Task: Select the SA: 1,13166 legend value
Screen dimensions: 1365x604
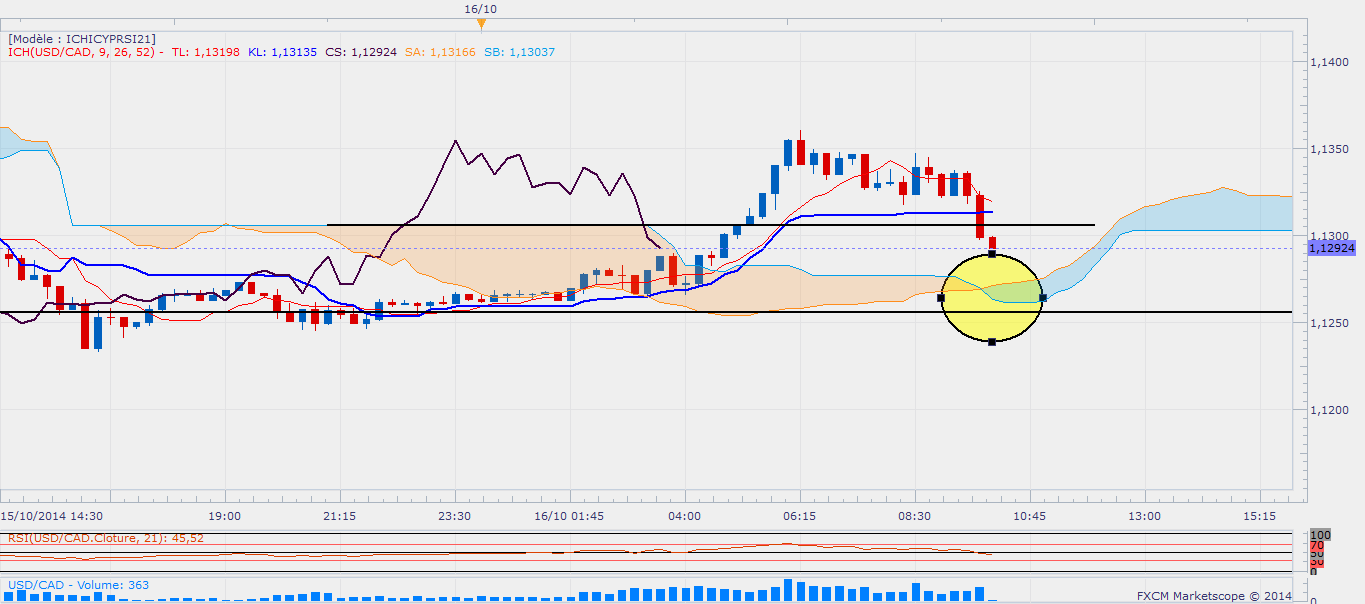Action: (x=439, y=52)
